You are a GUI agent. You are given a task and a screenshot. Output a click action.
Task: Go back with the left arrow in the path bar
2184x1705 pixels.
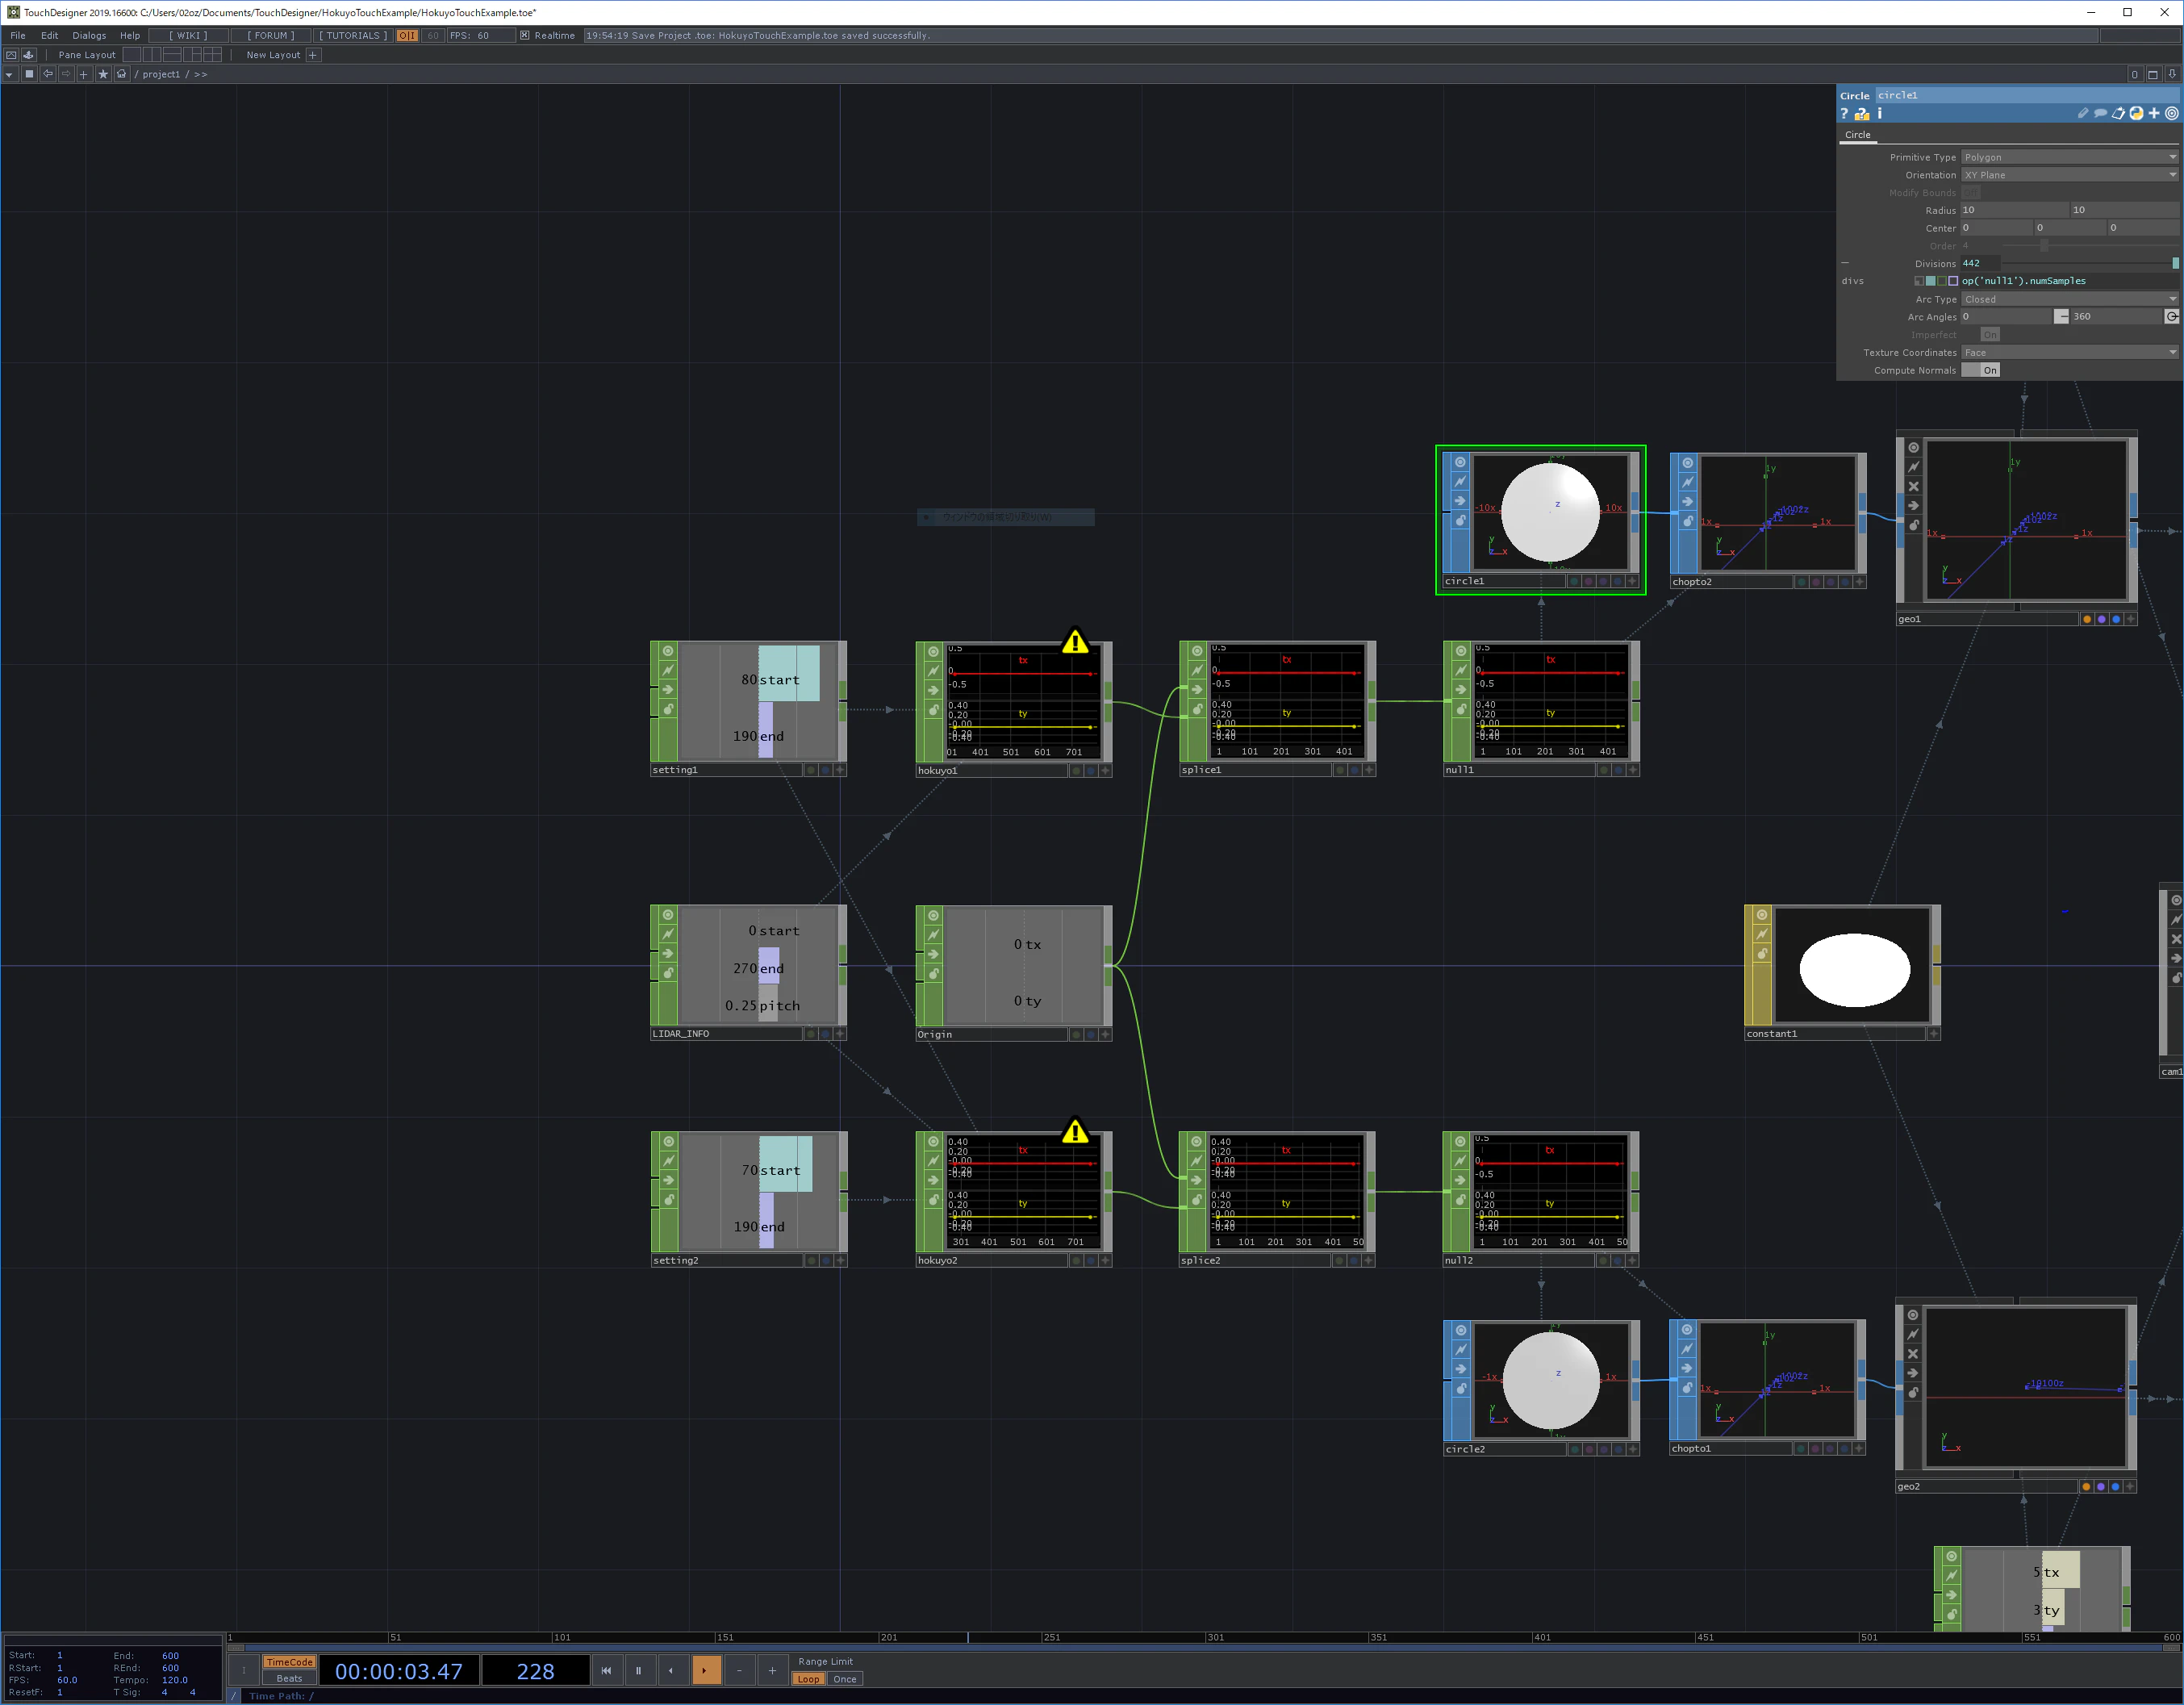coord(47,74)
